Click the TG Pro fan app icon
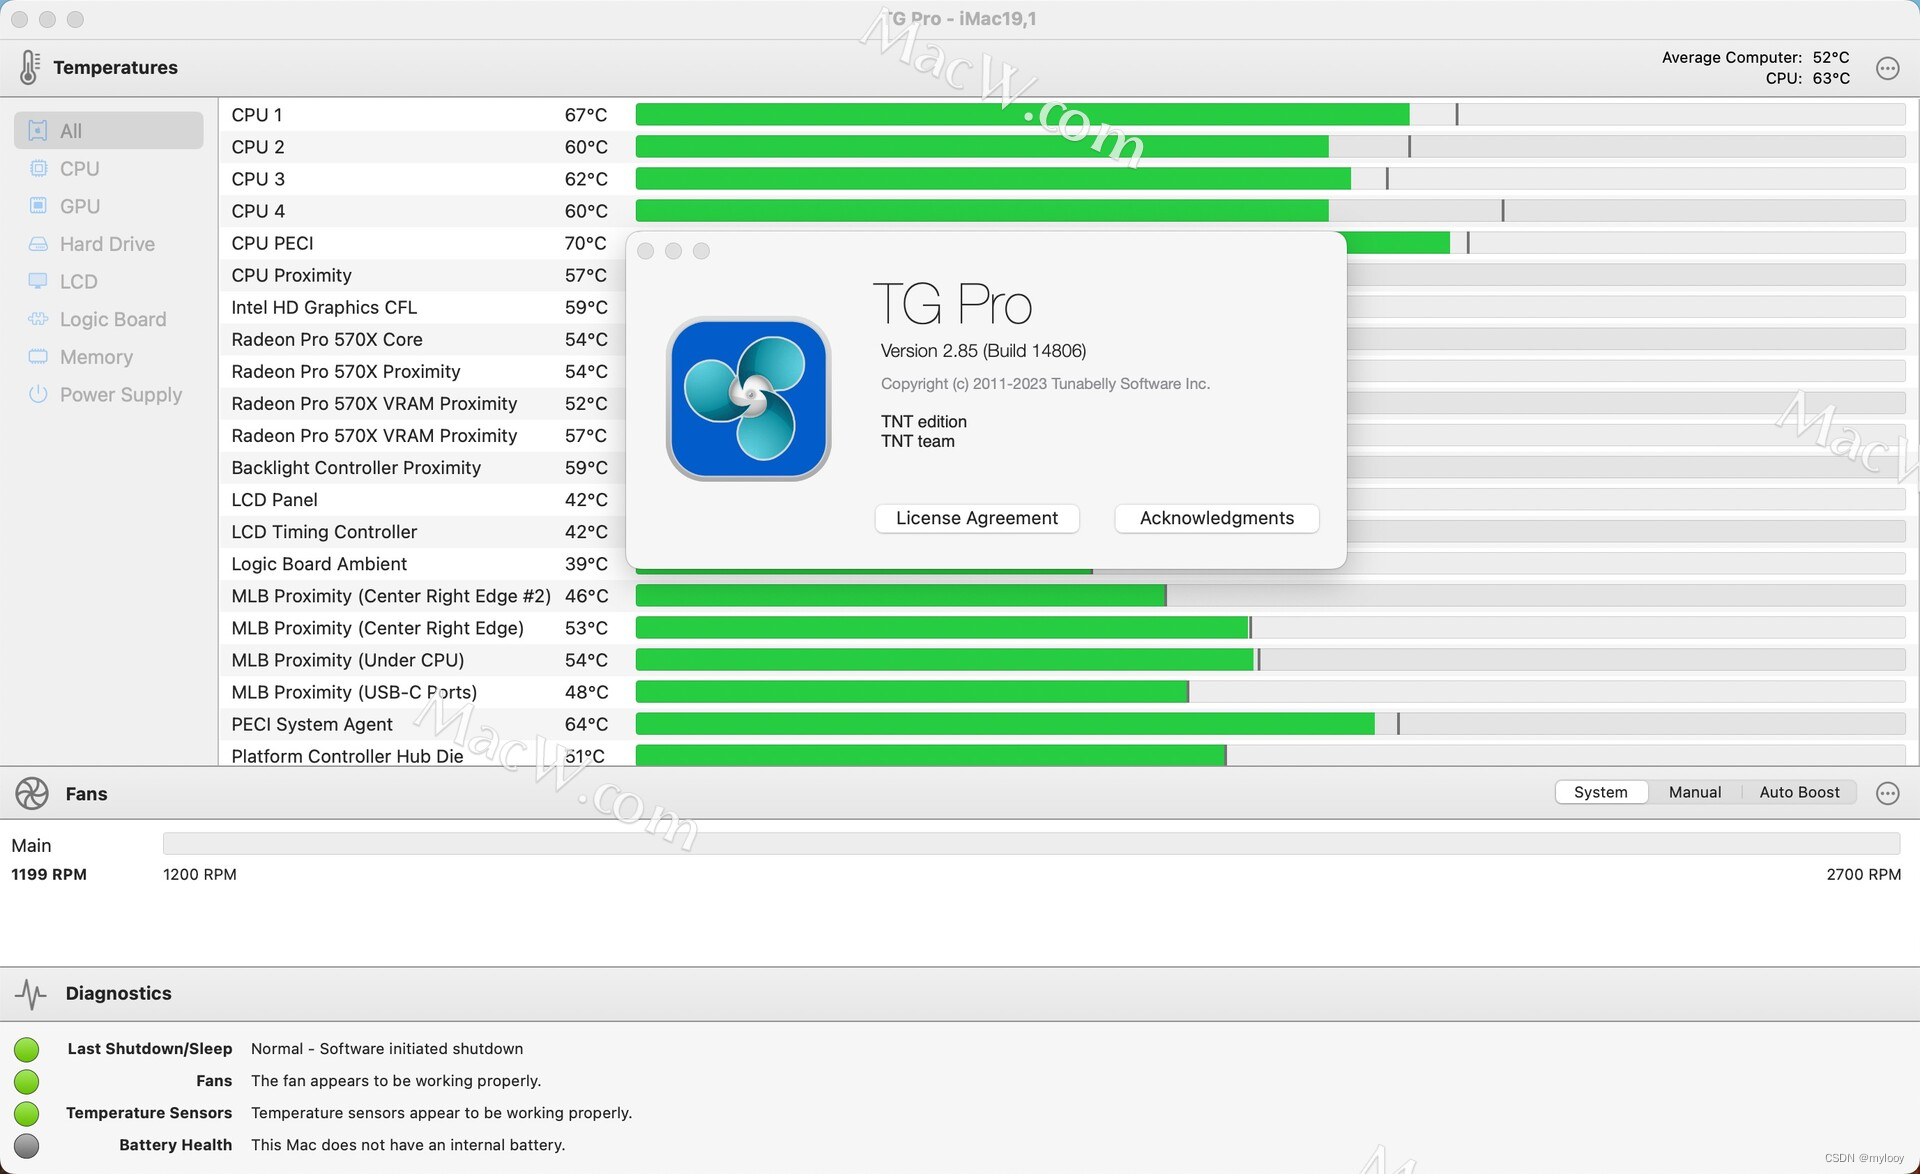The width and height of the screenshot is (1920, 1174). tap(749, 399)
